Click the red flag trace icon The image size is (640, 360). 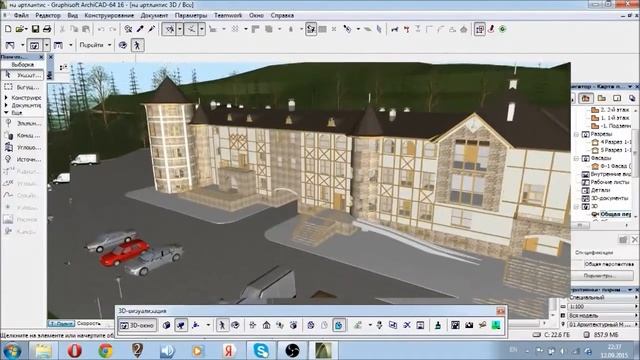pos(407,29)
